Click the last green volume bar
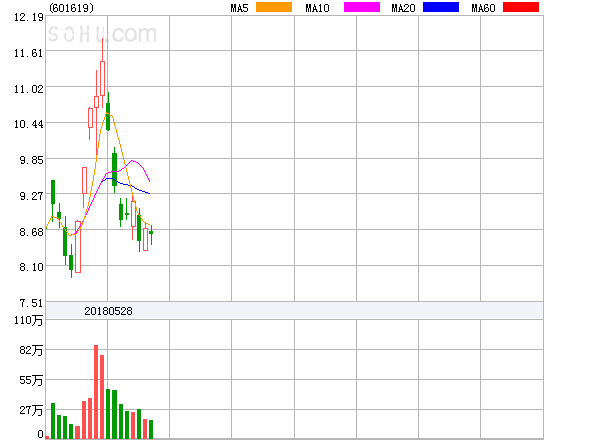 (x=151, y=429)
